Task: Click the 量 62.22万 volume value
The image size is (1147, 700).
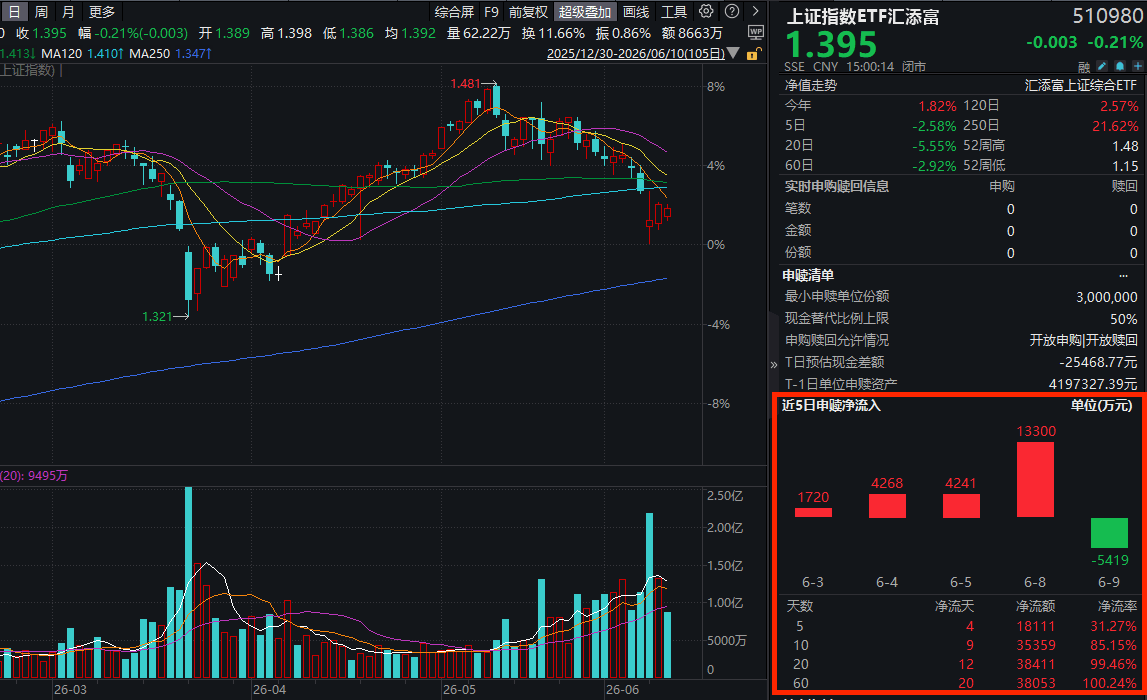Action: [x=478, y=33]
